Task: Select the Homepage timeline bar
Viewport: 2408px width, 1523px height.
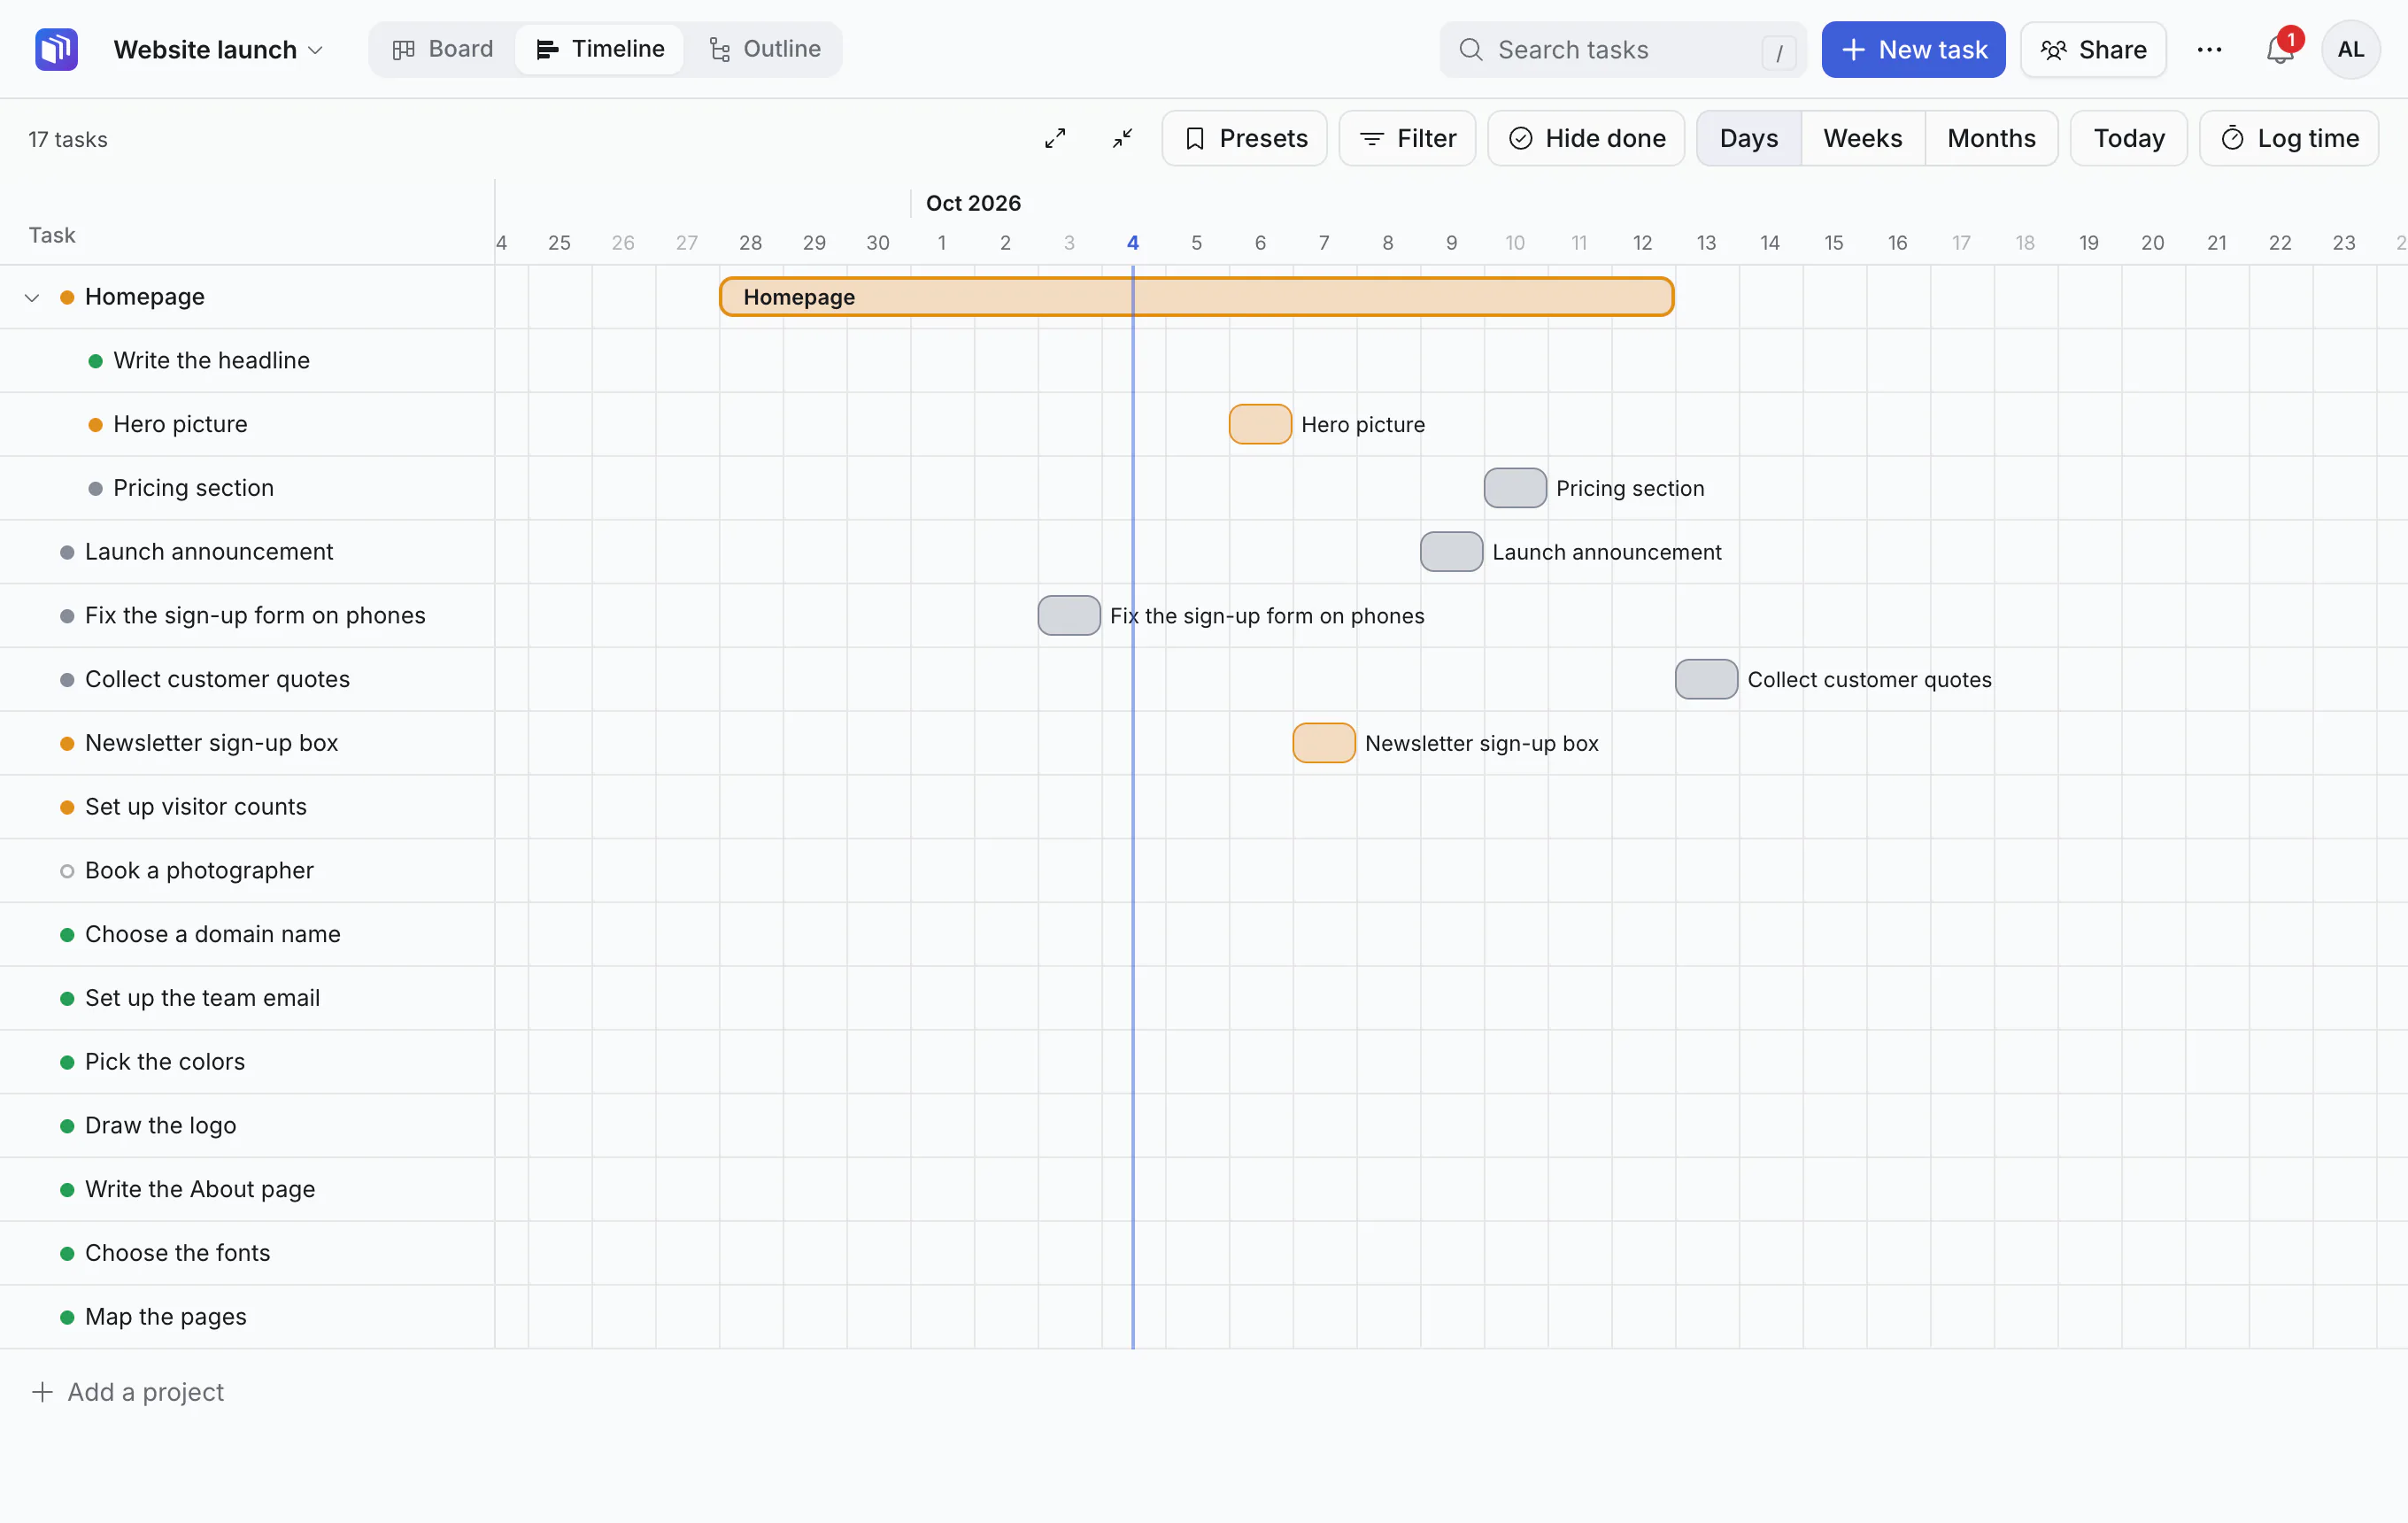Action: click(x=1196, y=297)
